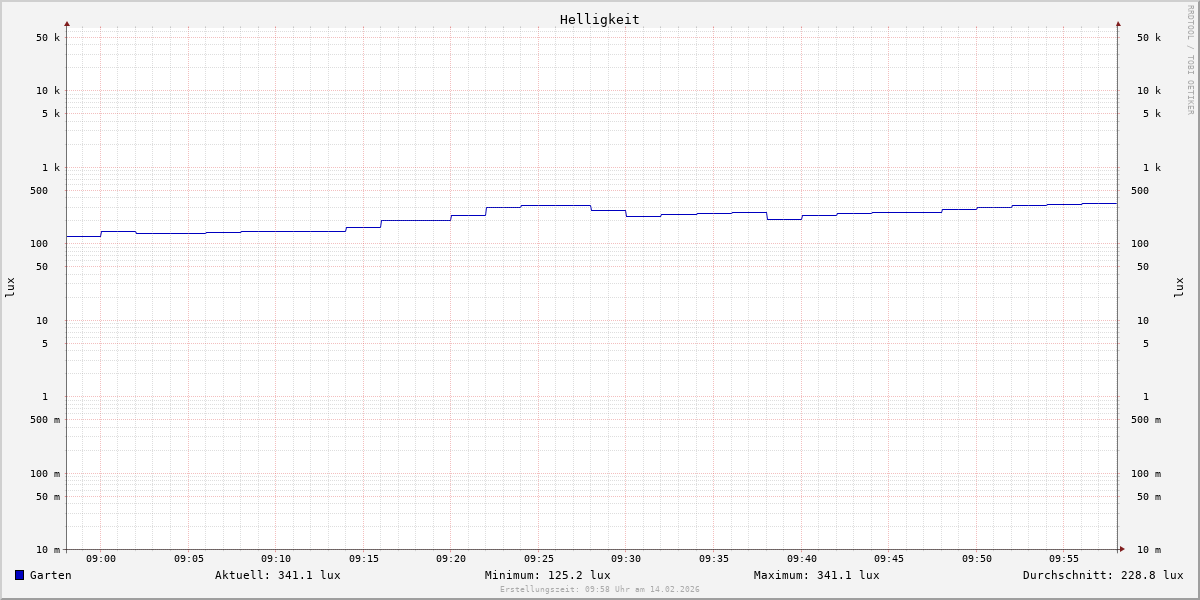Click the 09:00 time axis label

(x=101, y=559)
